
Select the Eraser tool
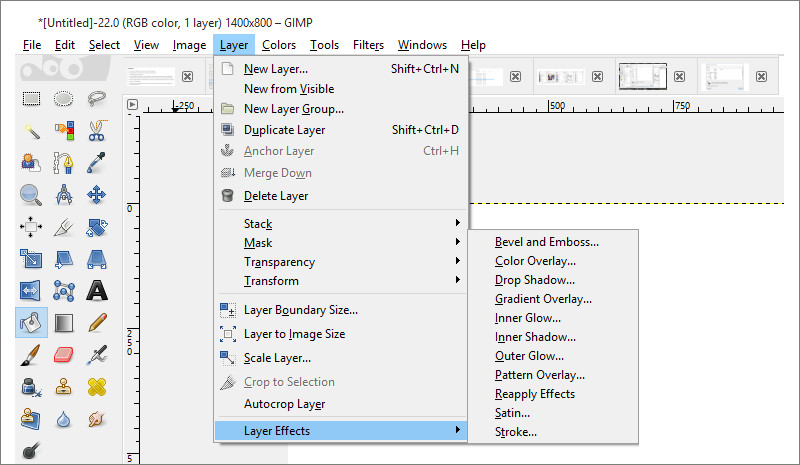pyautogui.click(x=64, y=354)
